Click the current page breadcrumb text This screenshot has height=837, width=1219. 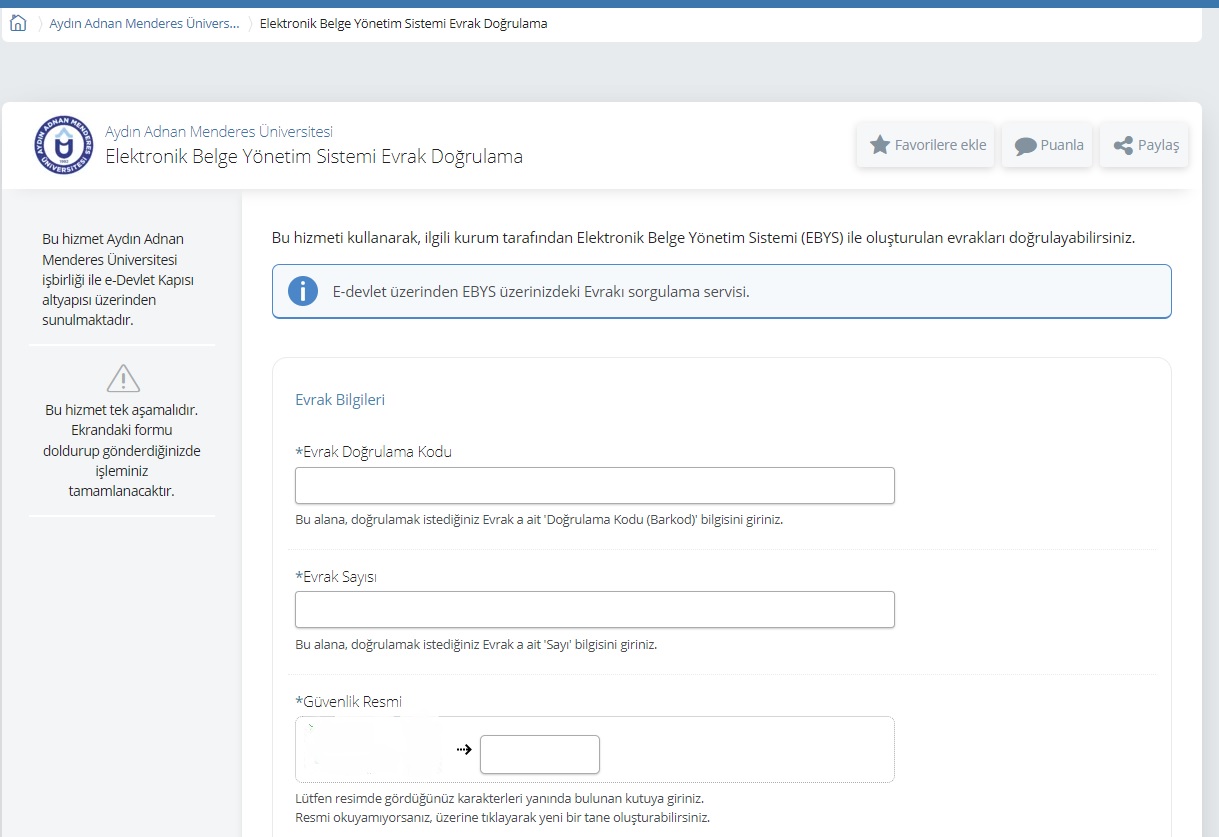tap(403, 24)
